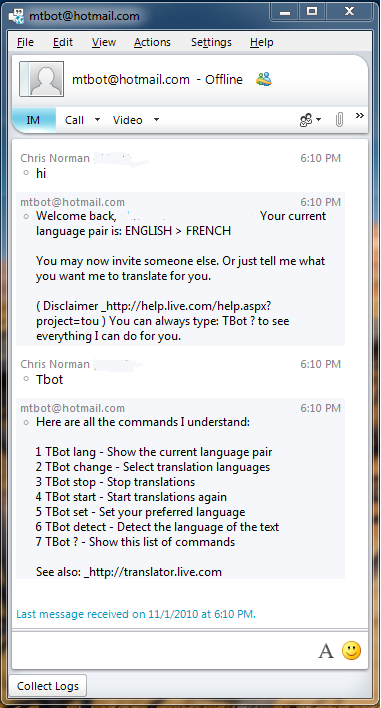Click the window title bar app icon

point(17,16)
